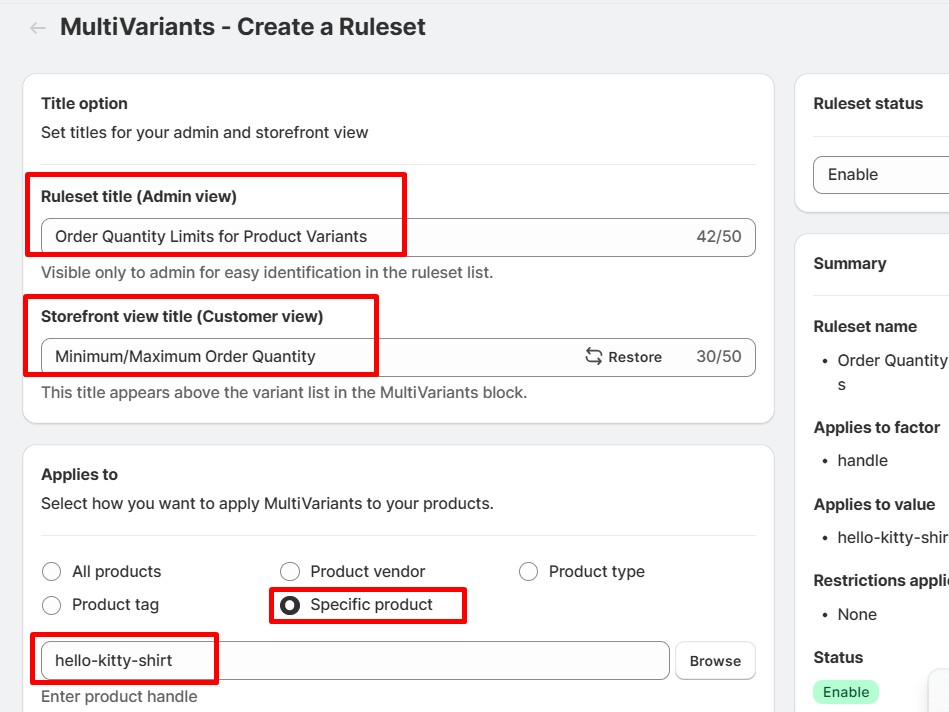This screenshot has height=712, width=949.
Task: Click the 'This title appears above' help text
Action: 284,392
